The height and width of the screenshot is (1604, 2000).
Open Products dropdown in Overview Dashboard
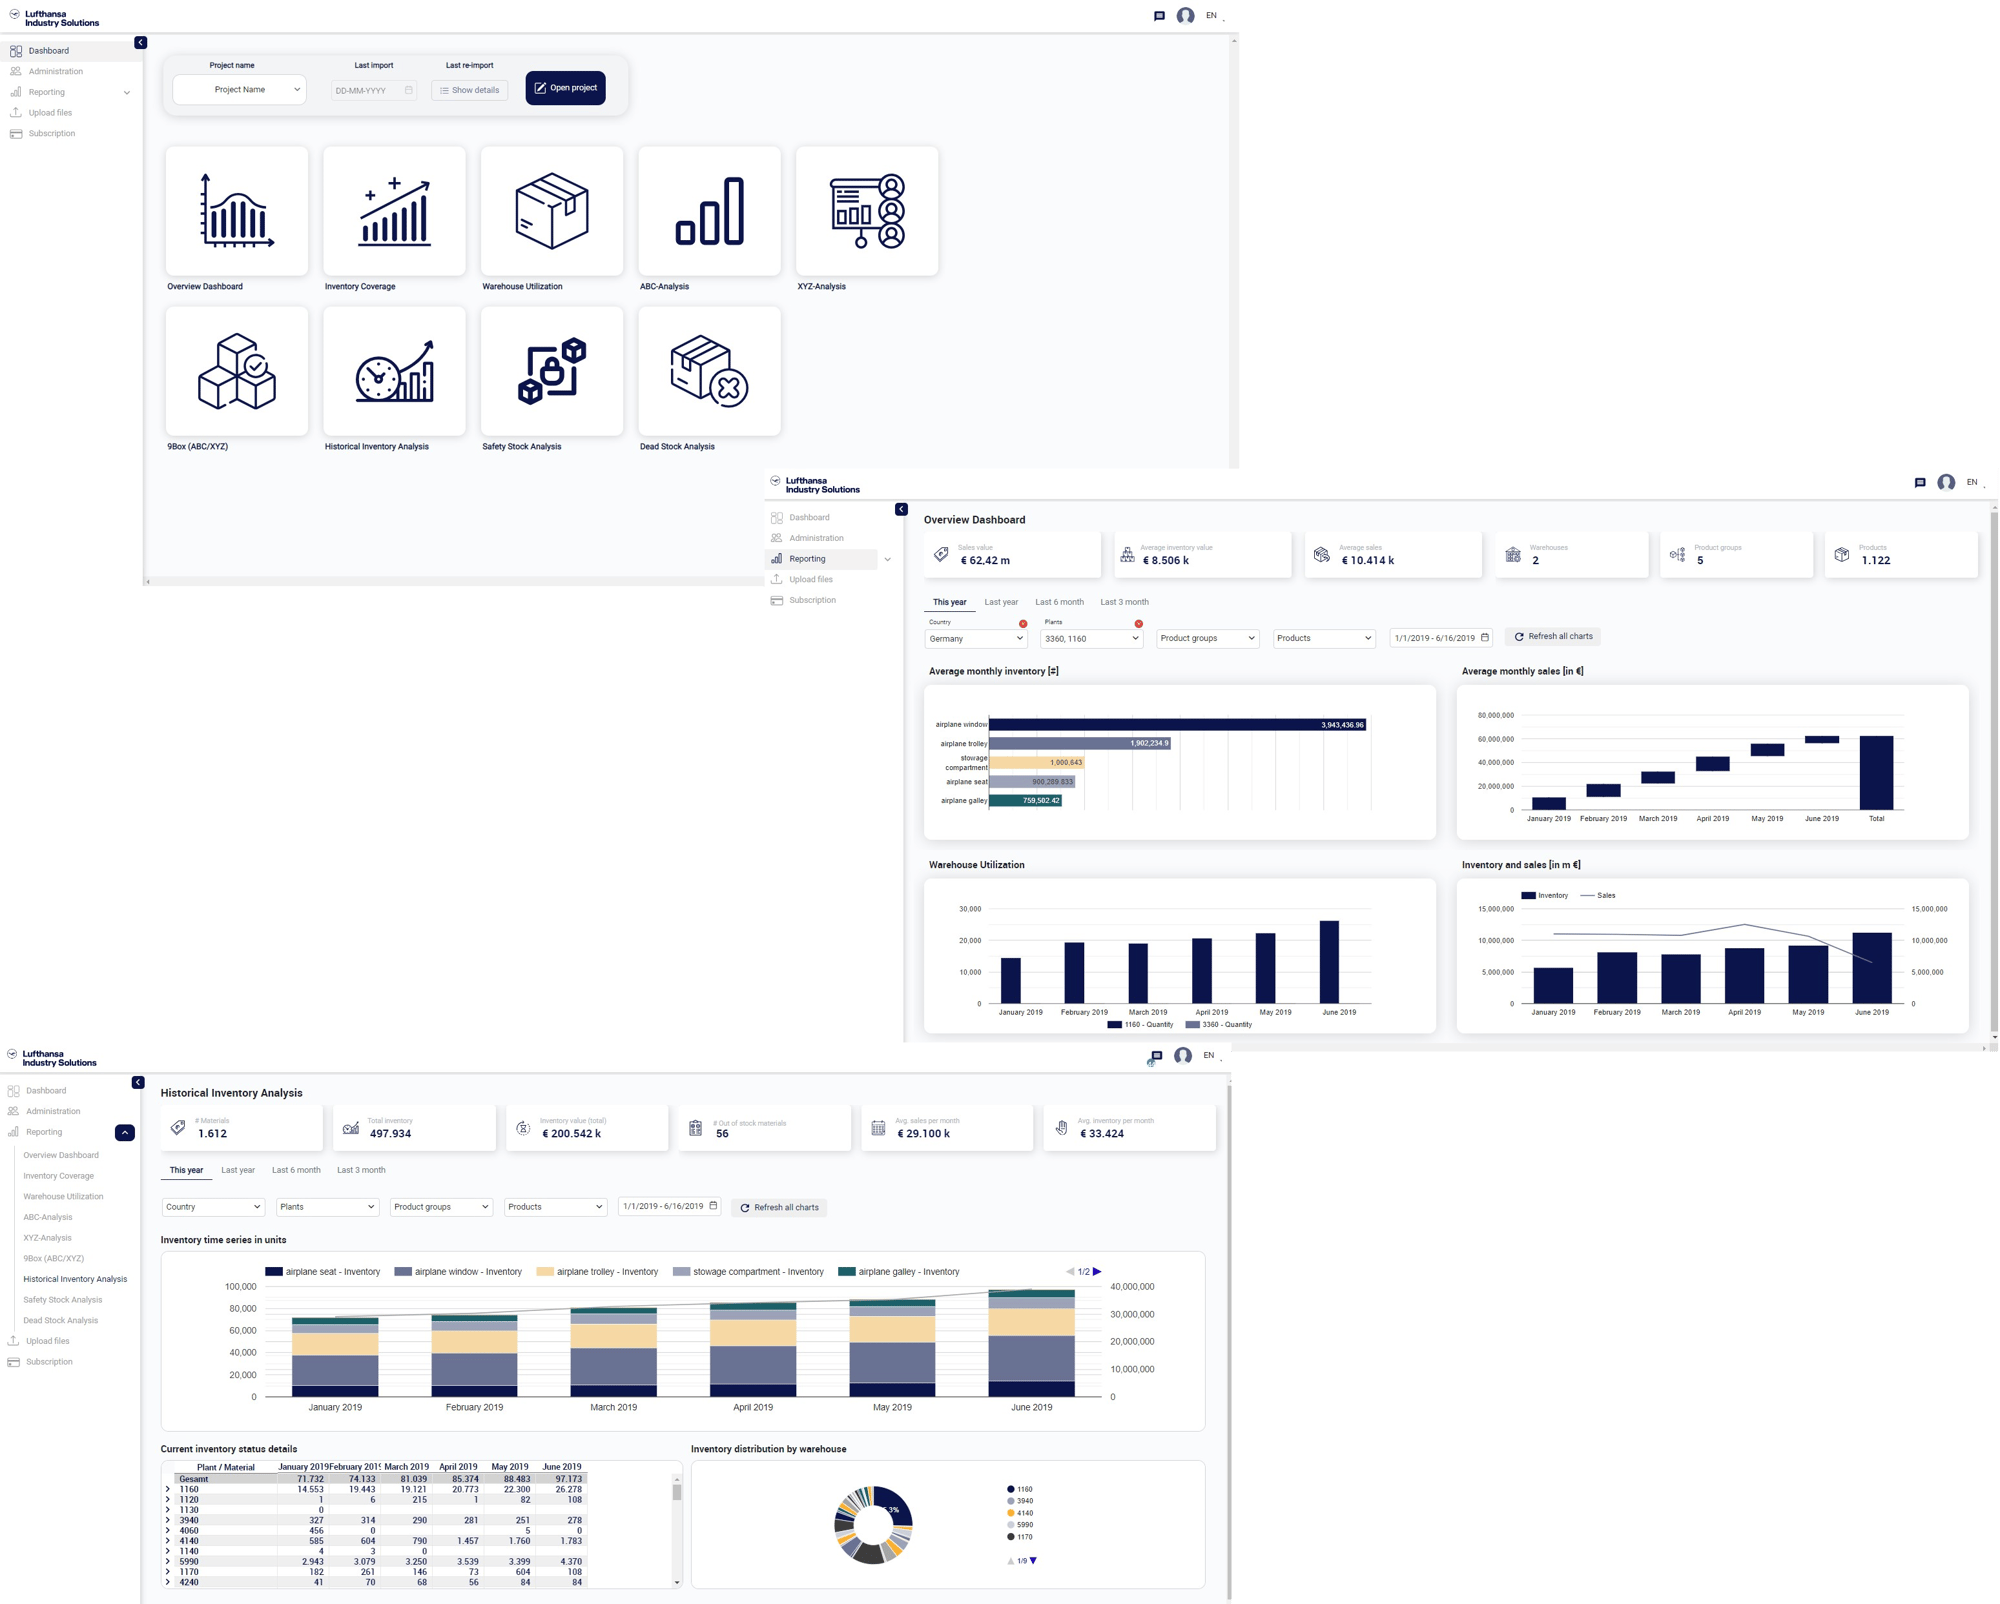(1323, 638)
